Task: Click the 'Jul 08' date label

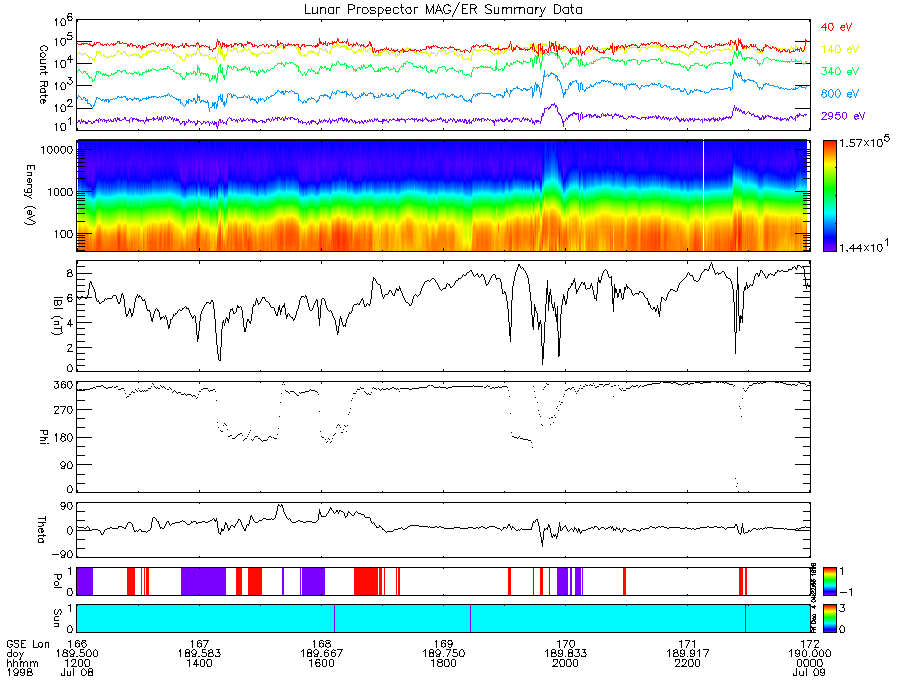Action: pyautogui.click(x=77, y=672)
